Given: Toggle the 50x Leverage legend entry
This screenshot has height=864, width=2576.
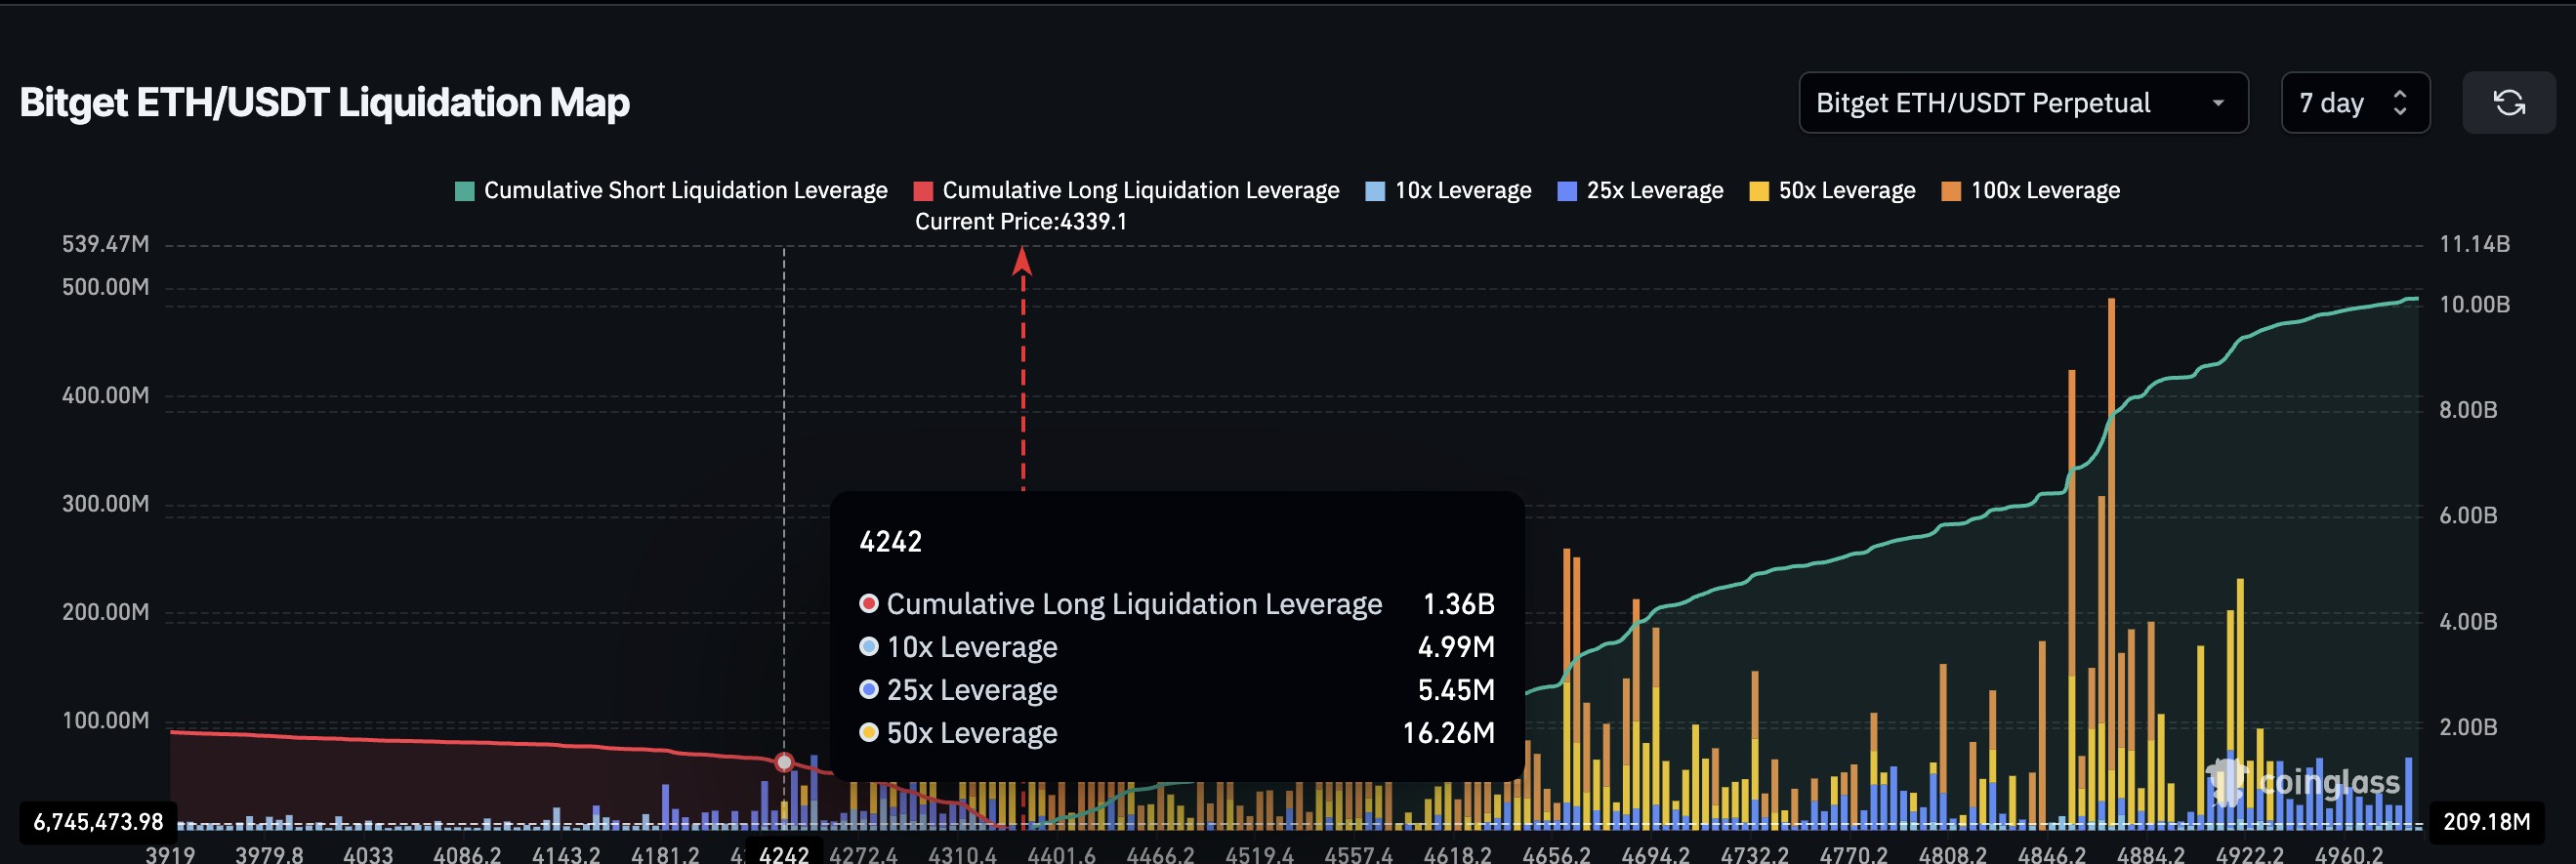Looking at the screenshot, I should [1832, 190].
